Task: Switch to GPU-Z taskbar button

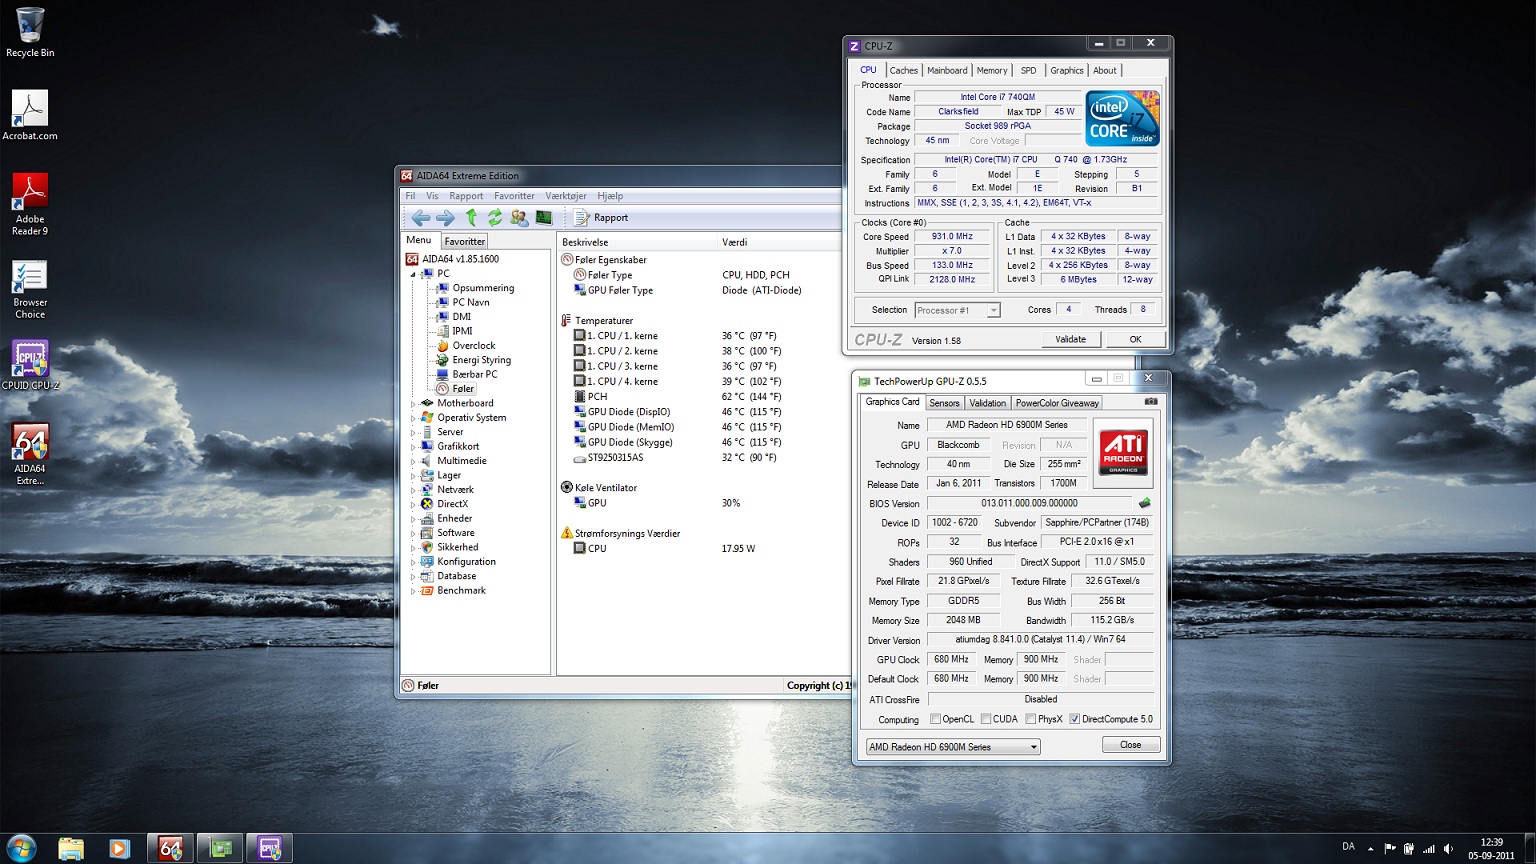Action: [221, 849]
